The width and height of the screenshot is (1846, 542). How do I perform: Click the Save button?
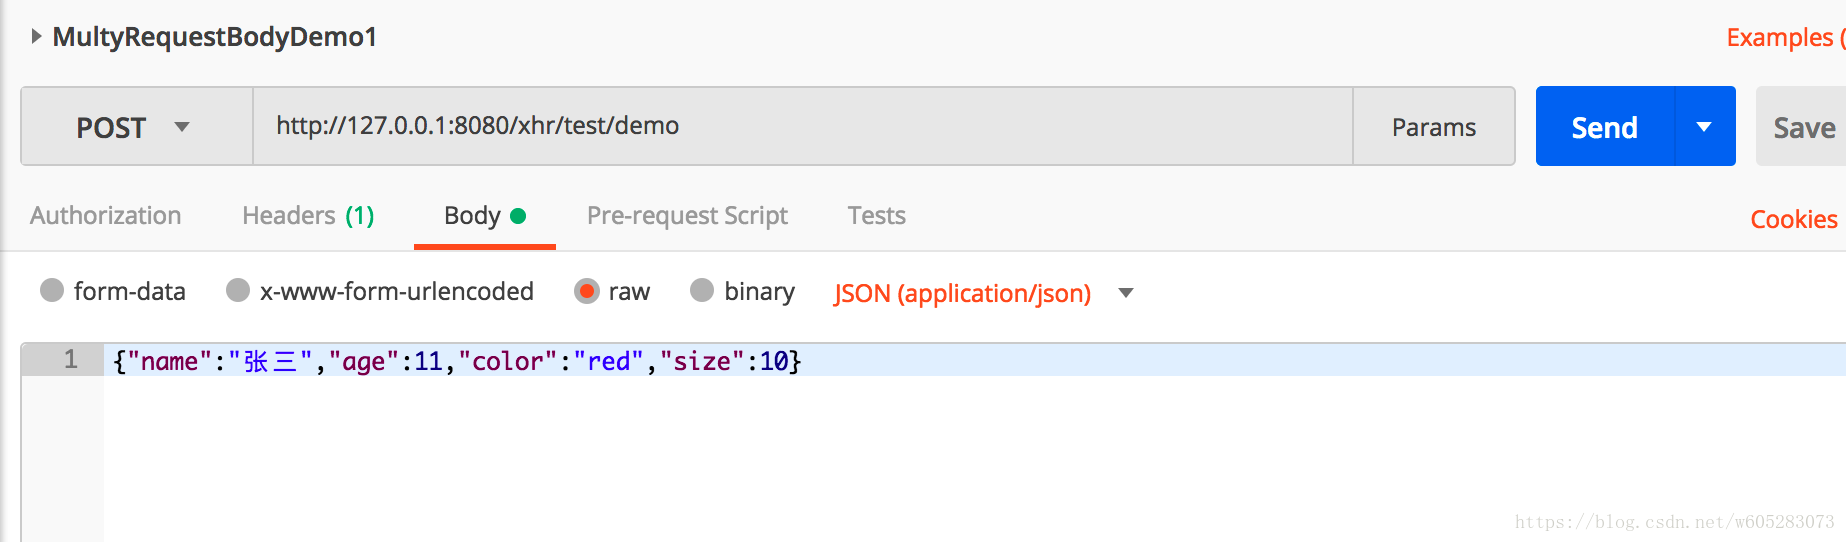1801,127
